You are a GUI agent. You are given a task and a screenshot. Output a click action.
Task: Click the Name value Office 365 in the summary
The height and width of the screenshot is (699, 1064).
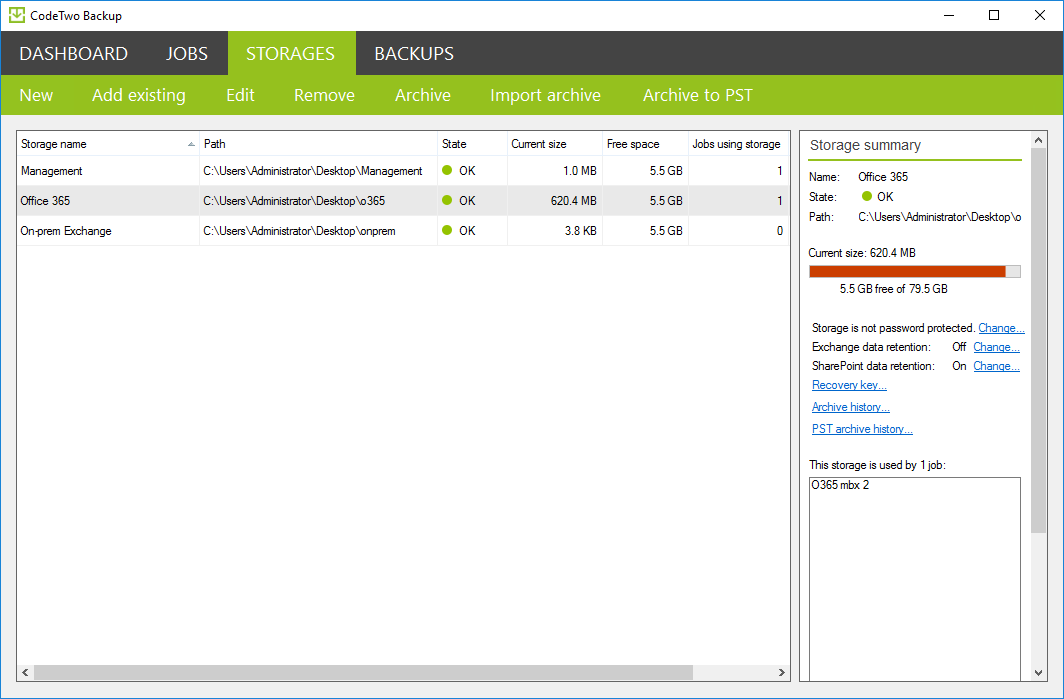(883, 176)
